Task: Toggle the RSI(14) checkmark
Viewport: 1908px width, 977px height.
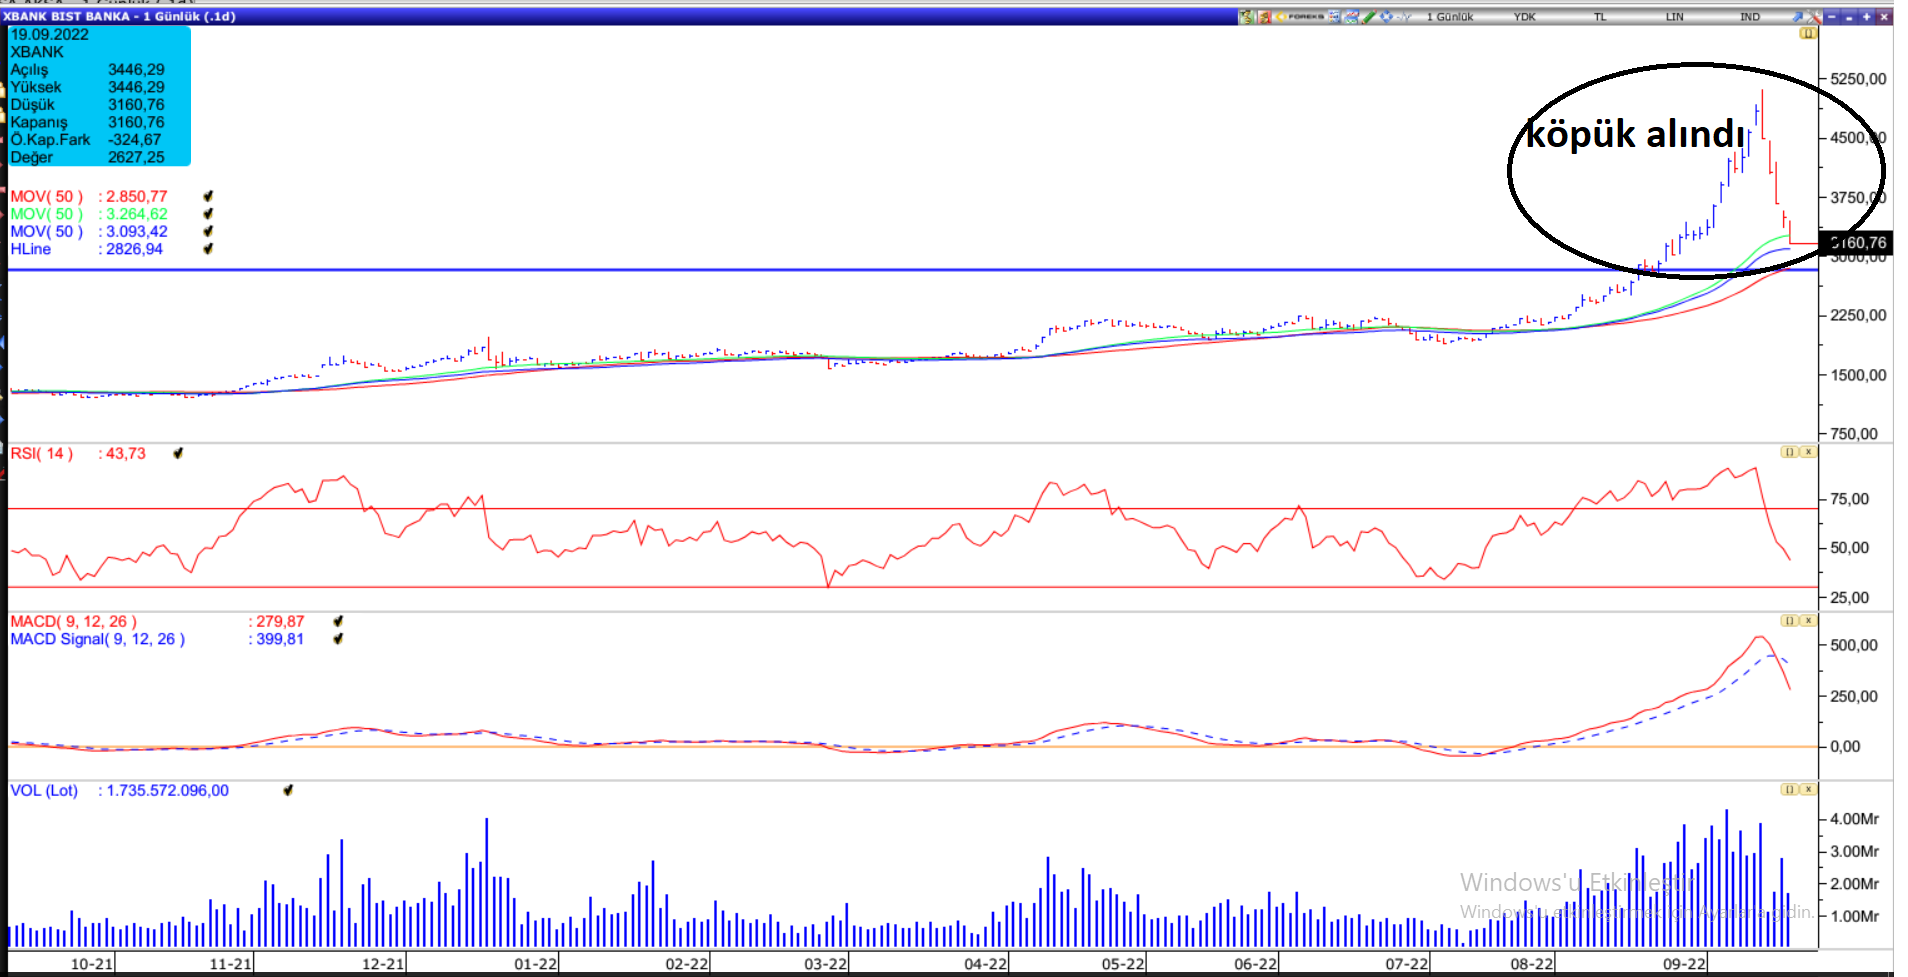Action: tap(178, 453)
